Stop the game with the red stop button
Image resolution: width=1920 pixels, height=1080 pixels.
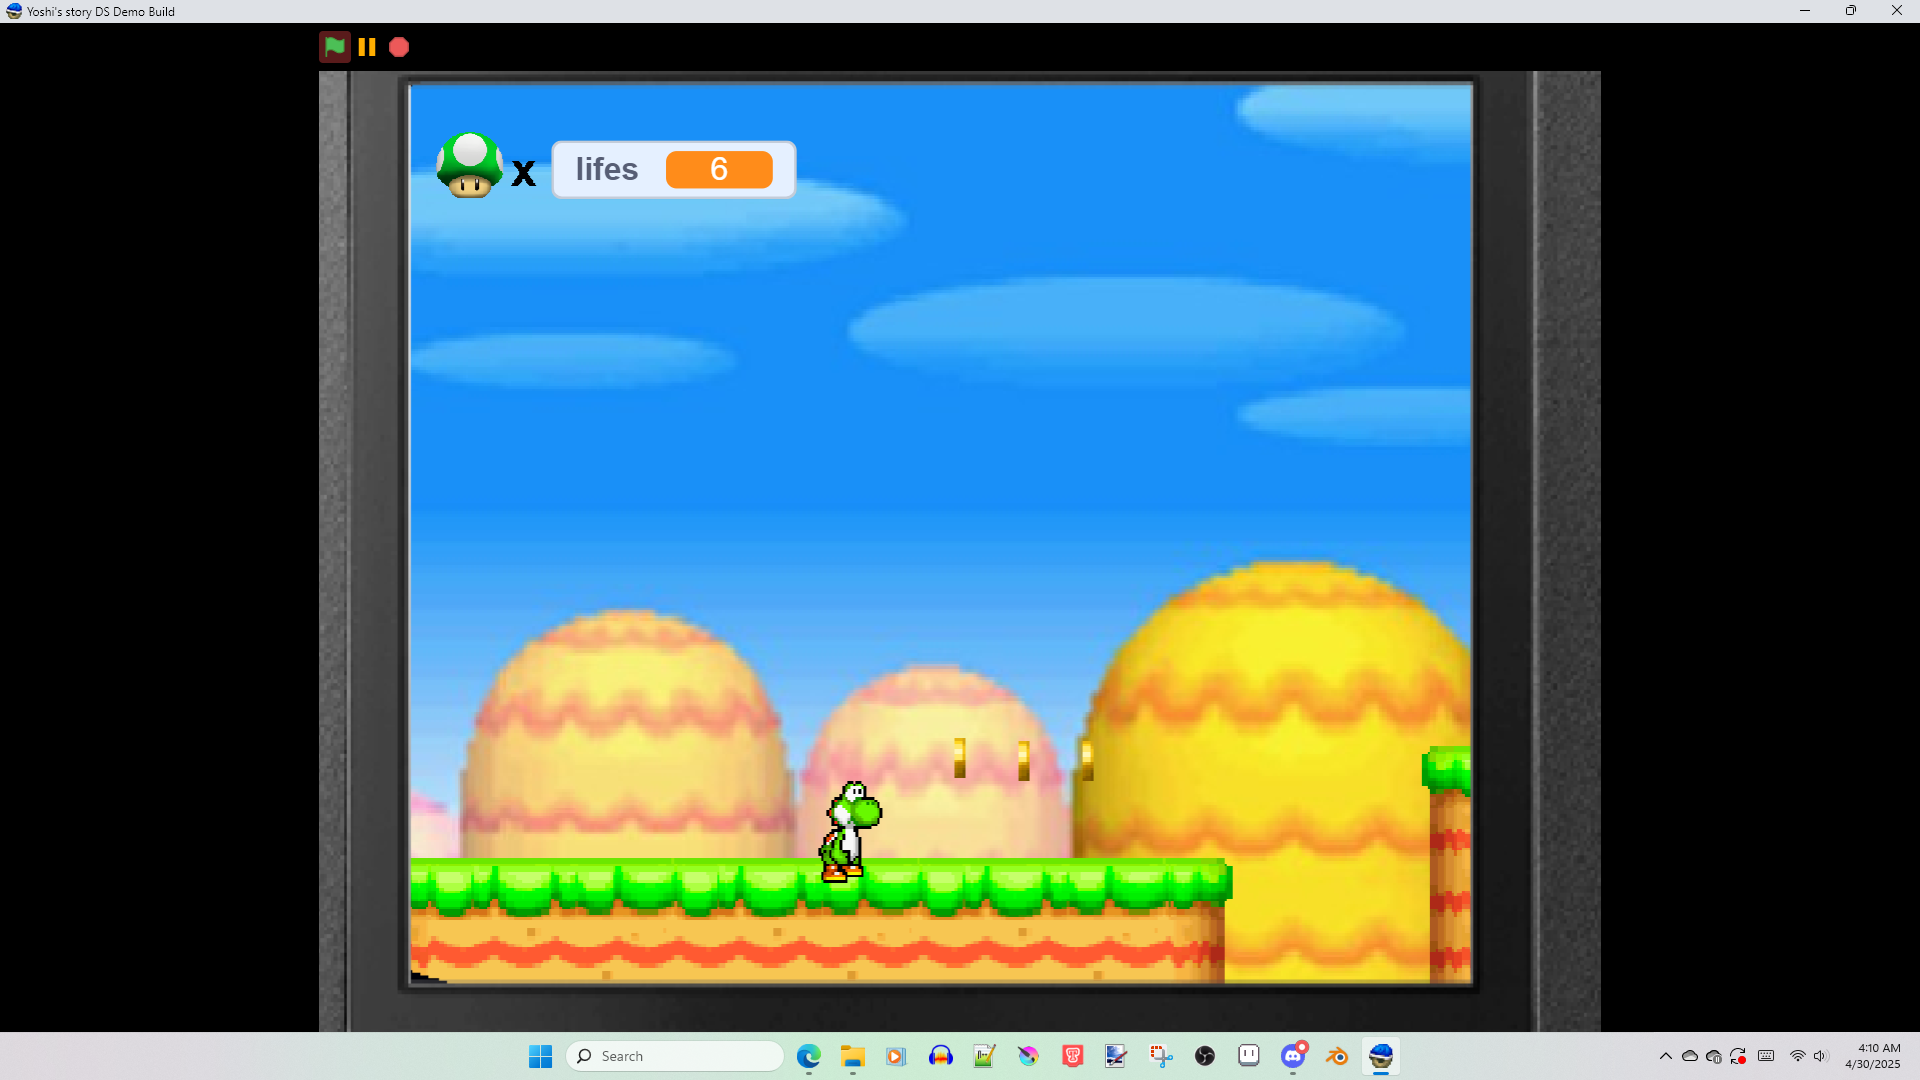point(399,47)
